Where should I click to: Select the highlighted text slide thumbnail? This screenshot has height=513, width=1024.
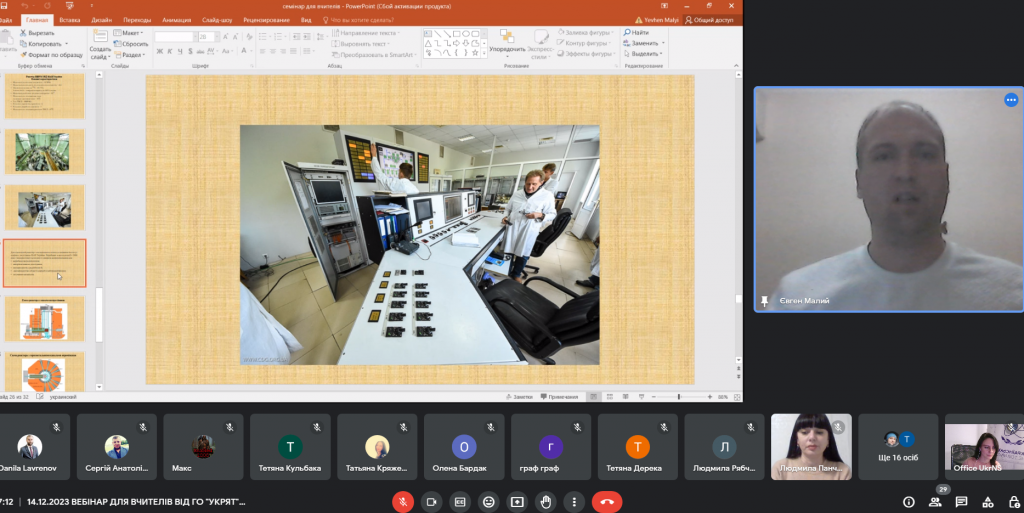[45, 263]
